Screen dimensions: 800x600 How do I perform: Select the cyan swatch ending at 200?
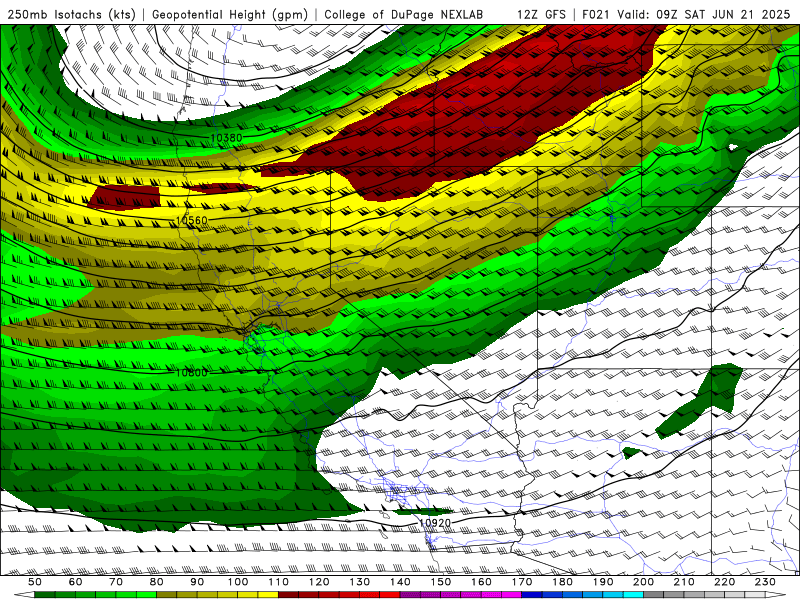(x=633, y=594)
